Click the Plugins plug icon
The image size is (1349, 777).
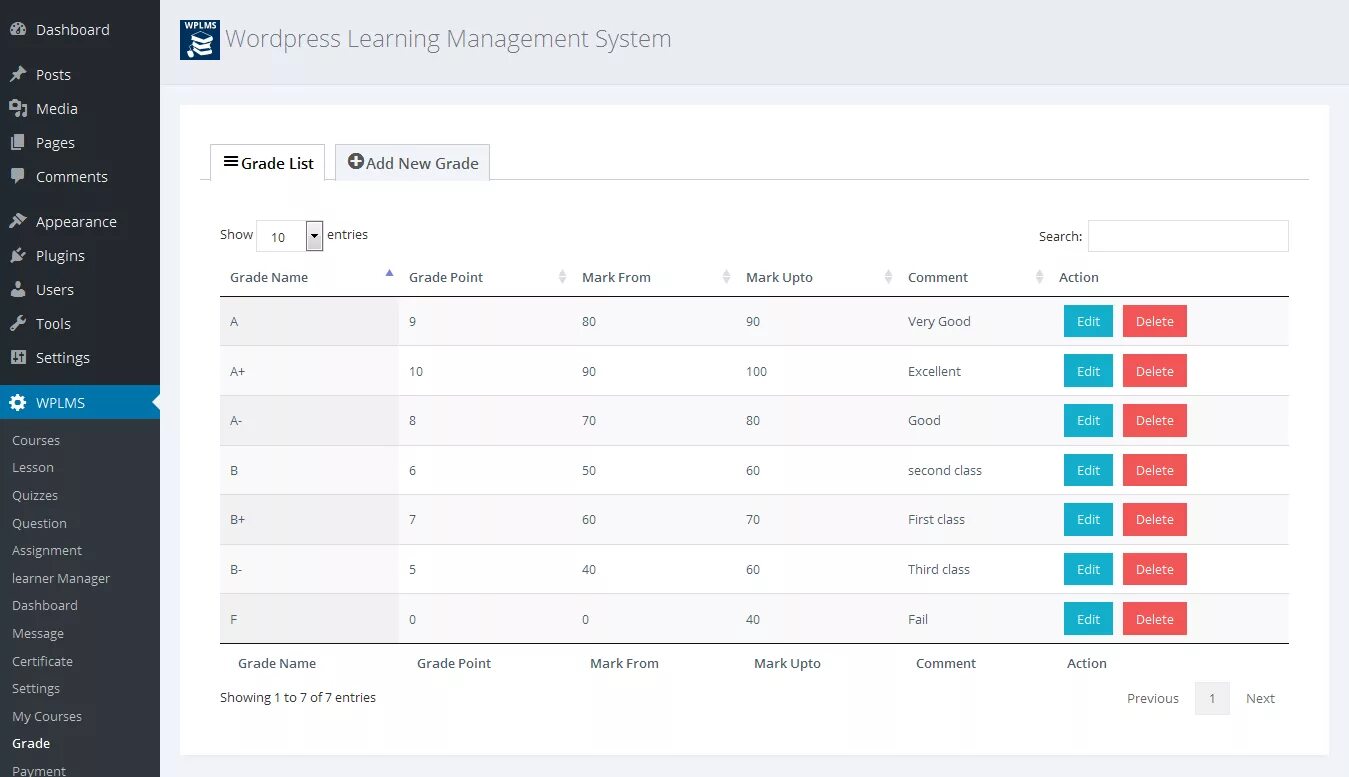[18, 255]
